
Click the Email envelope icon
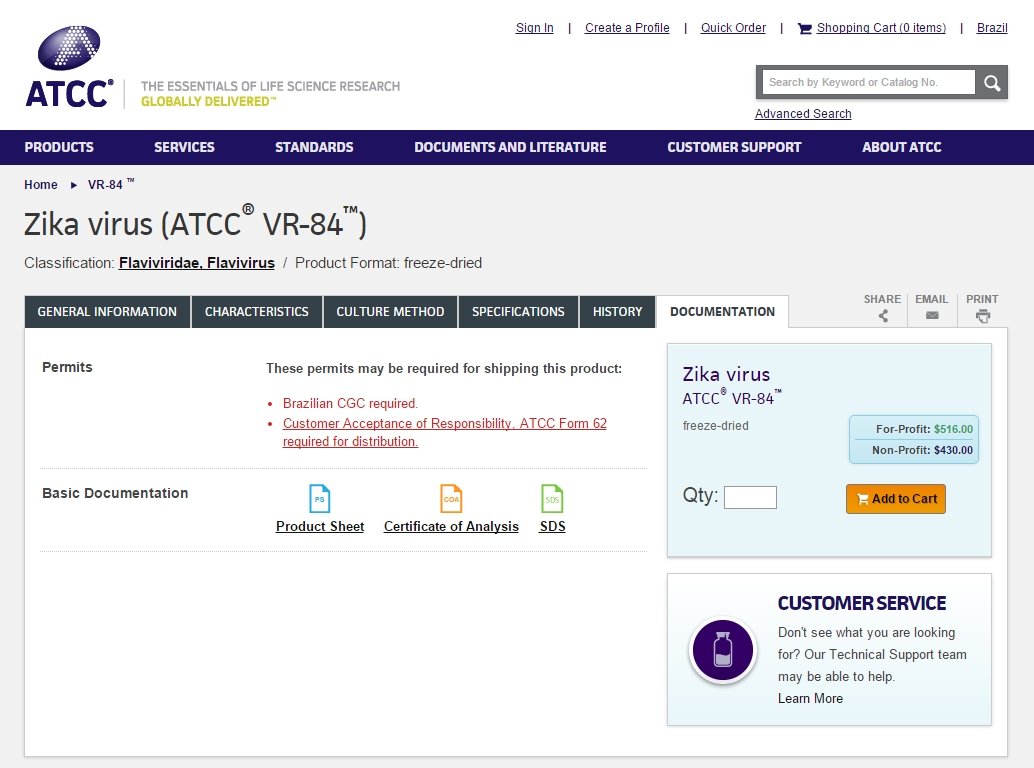932,315
